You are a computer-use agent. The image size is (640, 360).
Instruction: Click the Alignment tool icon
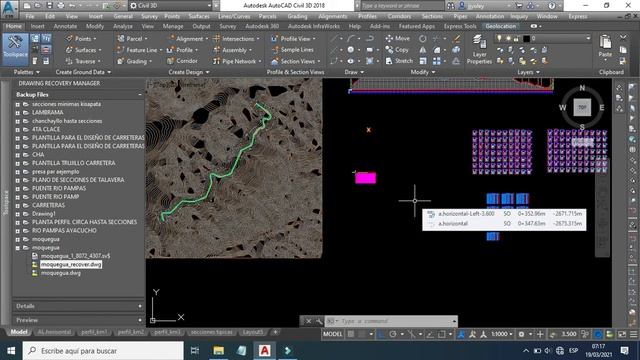171,39
